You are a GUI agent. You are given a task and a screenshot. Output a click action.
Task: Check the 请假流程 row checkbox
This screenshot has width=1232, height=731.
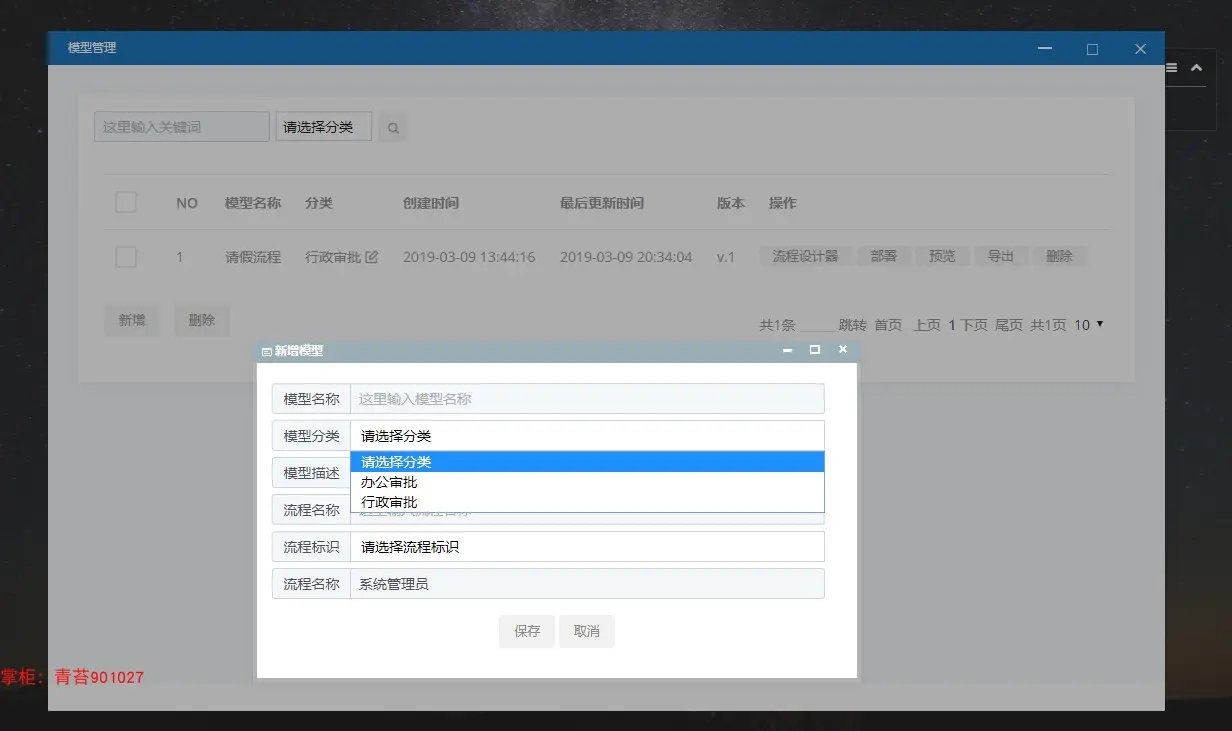click(126, 257)
